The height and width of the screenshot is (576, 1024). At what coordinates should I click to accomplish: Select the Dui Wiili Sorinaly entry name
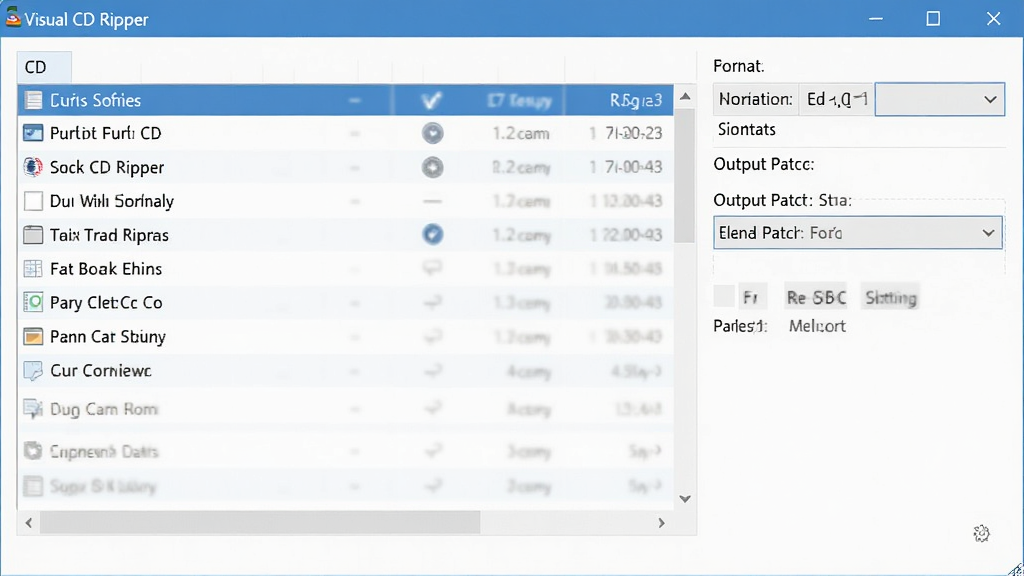112,201
